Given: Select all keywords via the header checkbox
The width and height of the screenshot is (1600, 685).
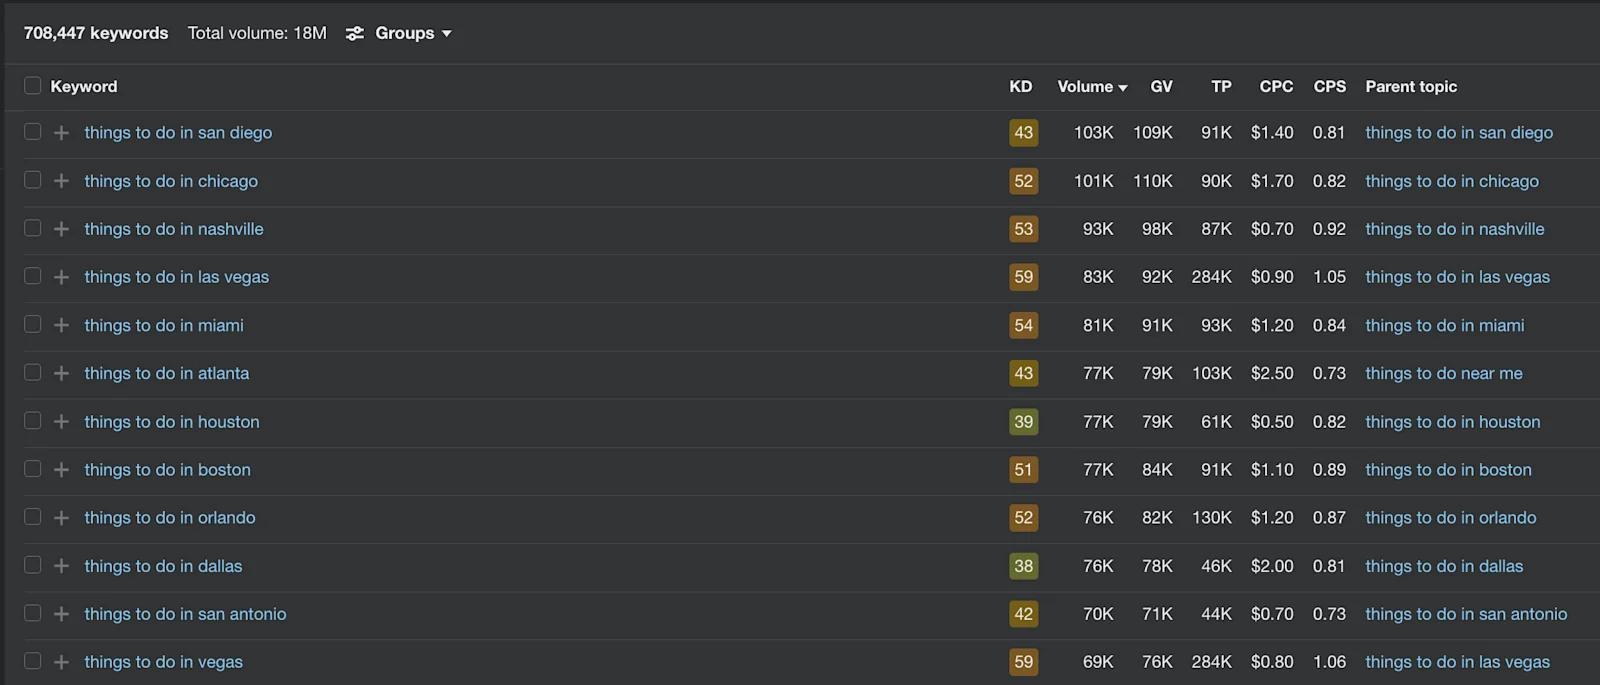Looking at the screenshot, I should [x=31, y=86].
